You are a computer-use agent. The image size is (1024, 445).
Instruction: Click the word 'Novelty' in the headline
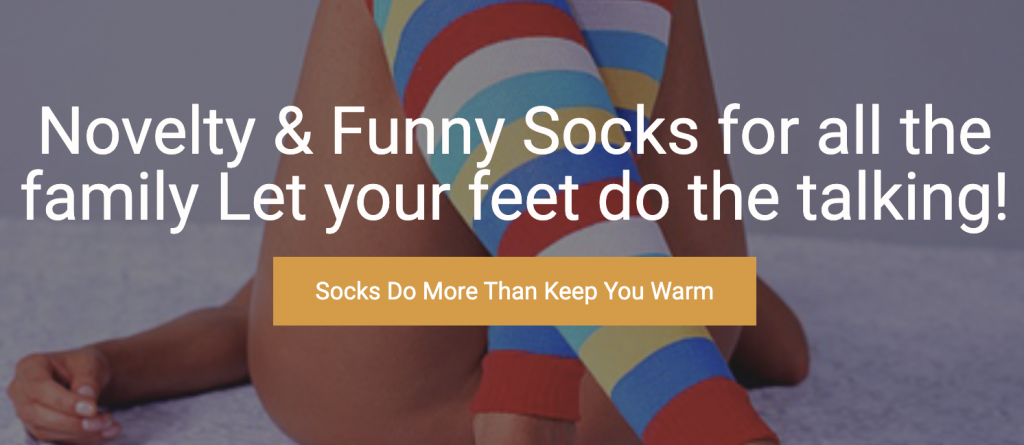tap(146, 129)
